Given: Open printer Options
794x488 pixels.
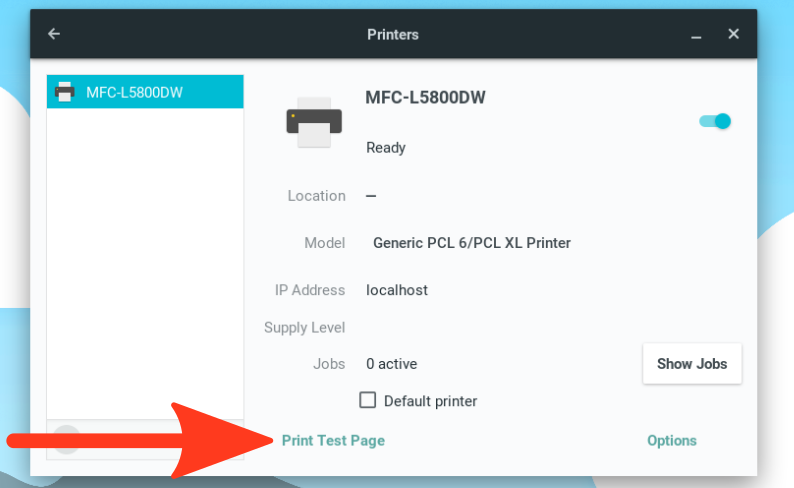Looking at the screenshot, I should (x=671, y=440).
